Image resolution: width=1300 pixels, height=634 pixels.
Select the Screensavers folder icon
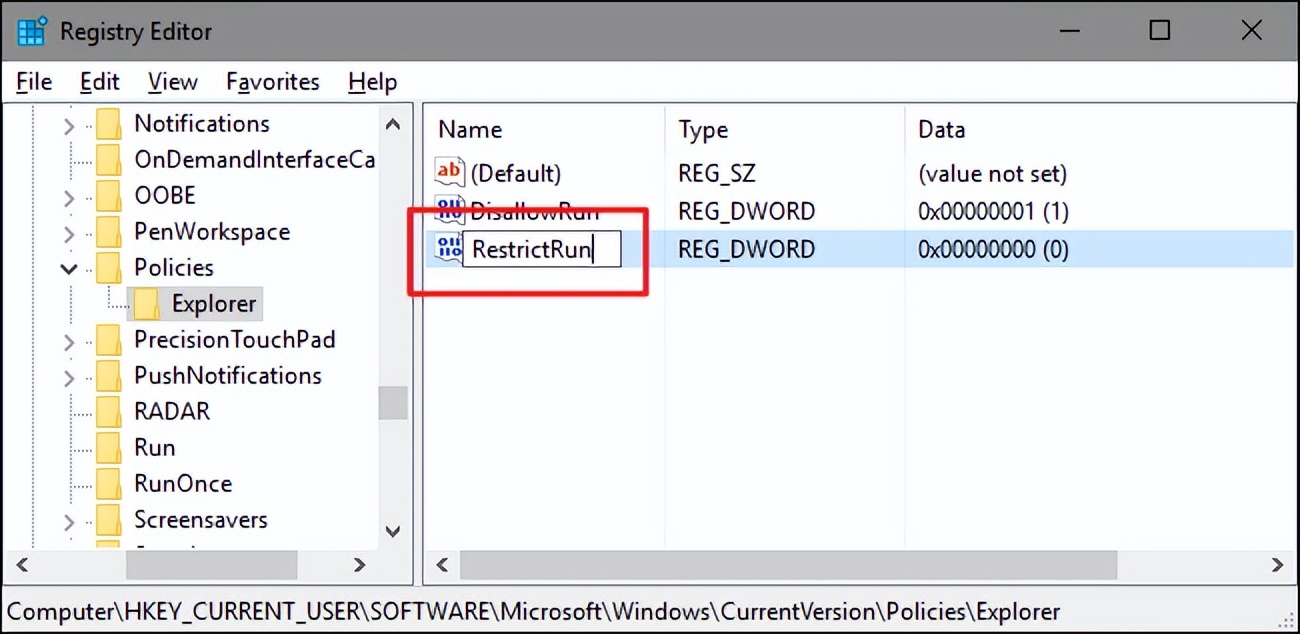110,519
